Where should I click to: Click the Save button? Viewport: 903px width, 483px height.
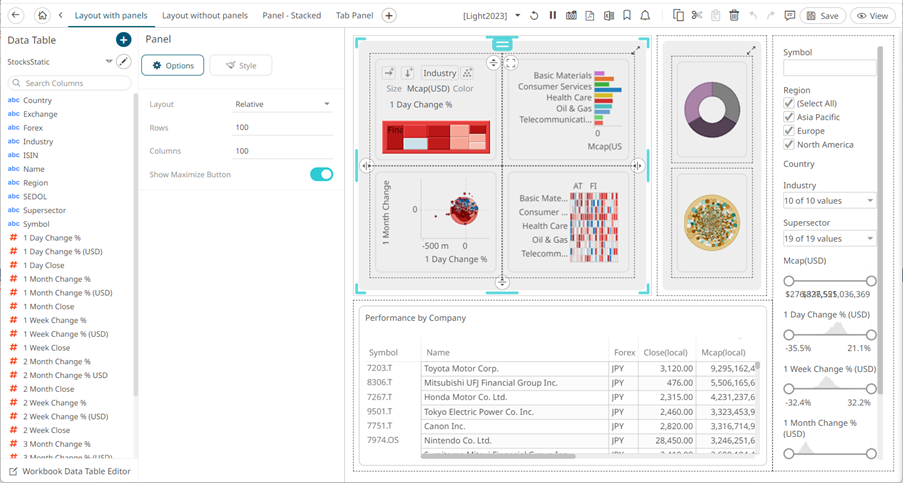pyautogui.click(x=823, y=16)
